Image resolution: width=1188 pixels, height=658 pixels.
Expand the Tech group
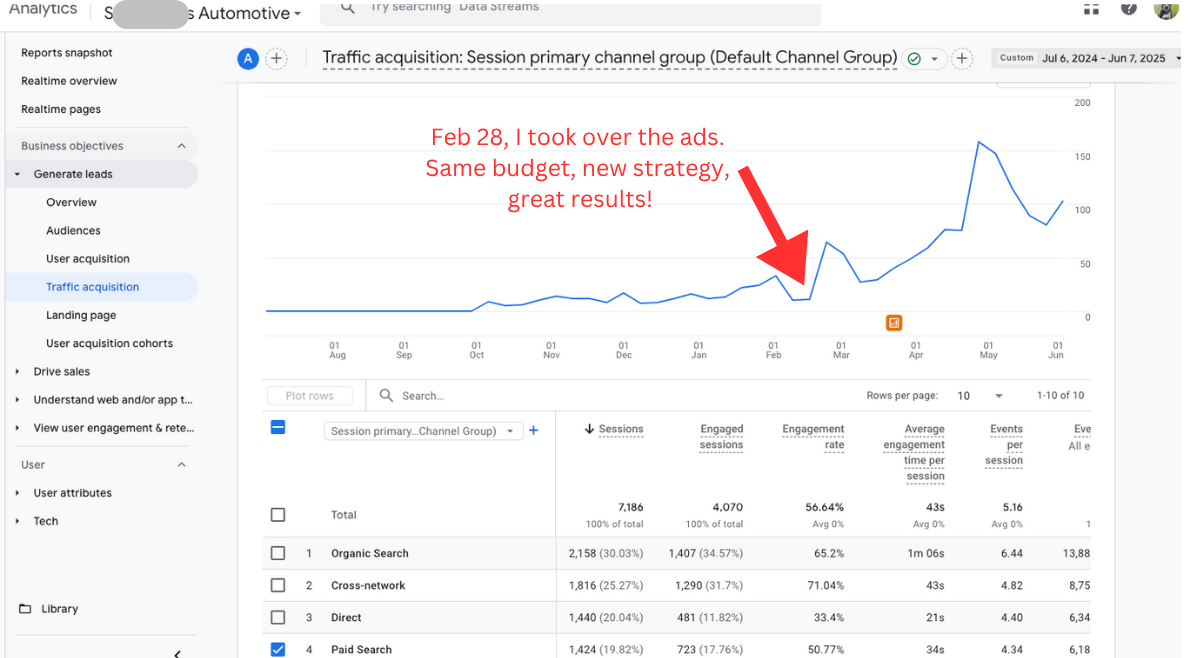coord(17,521)
